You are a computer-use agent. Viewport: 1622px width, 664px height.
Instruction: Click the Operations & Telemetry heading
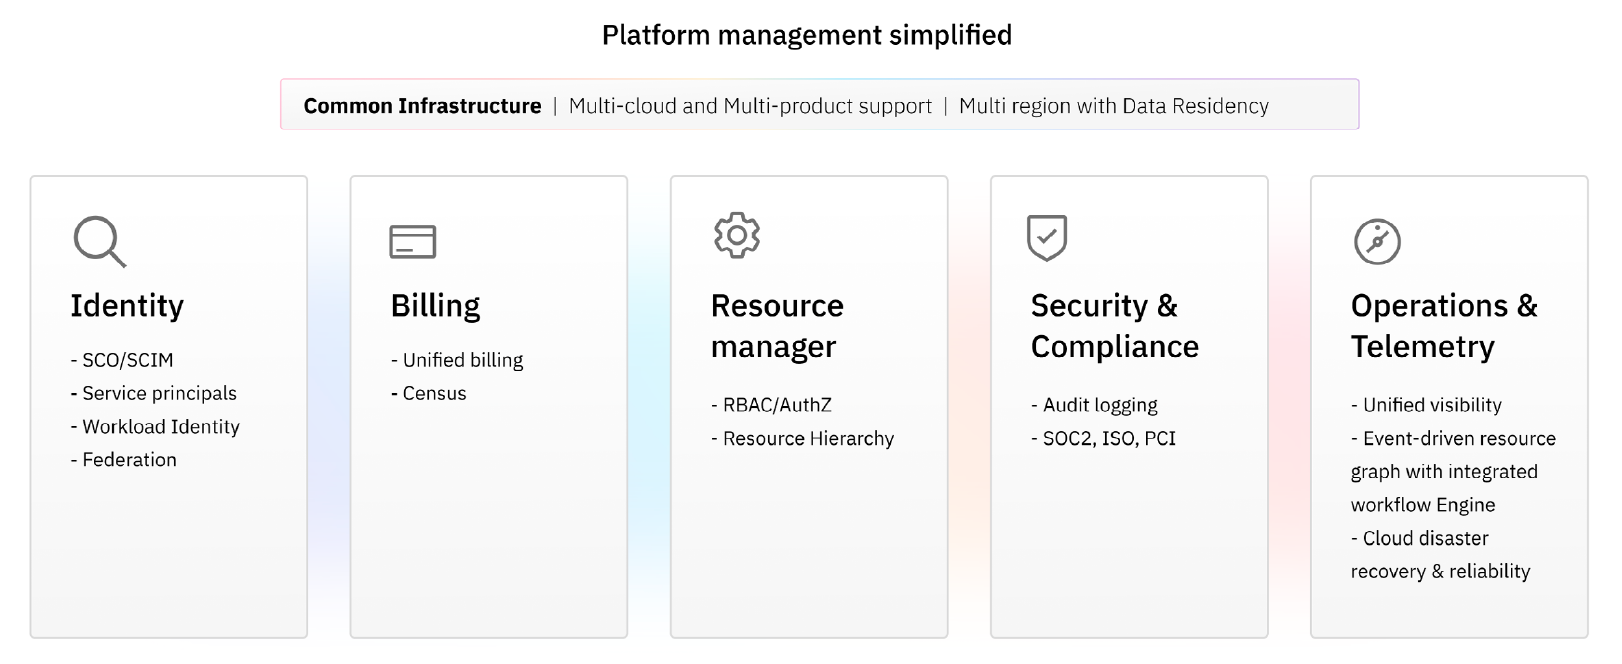1443,325
